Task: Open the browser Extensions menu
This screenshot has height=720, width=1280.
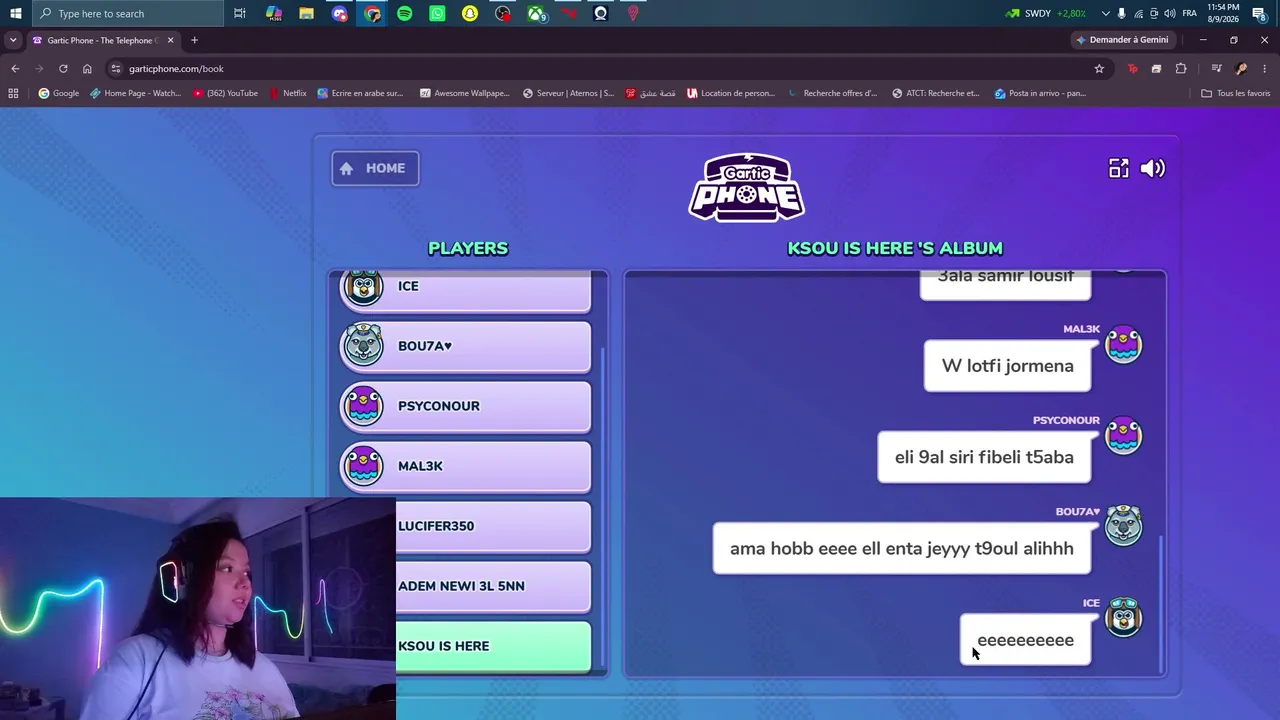Action: coord(1181,68)
